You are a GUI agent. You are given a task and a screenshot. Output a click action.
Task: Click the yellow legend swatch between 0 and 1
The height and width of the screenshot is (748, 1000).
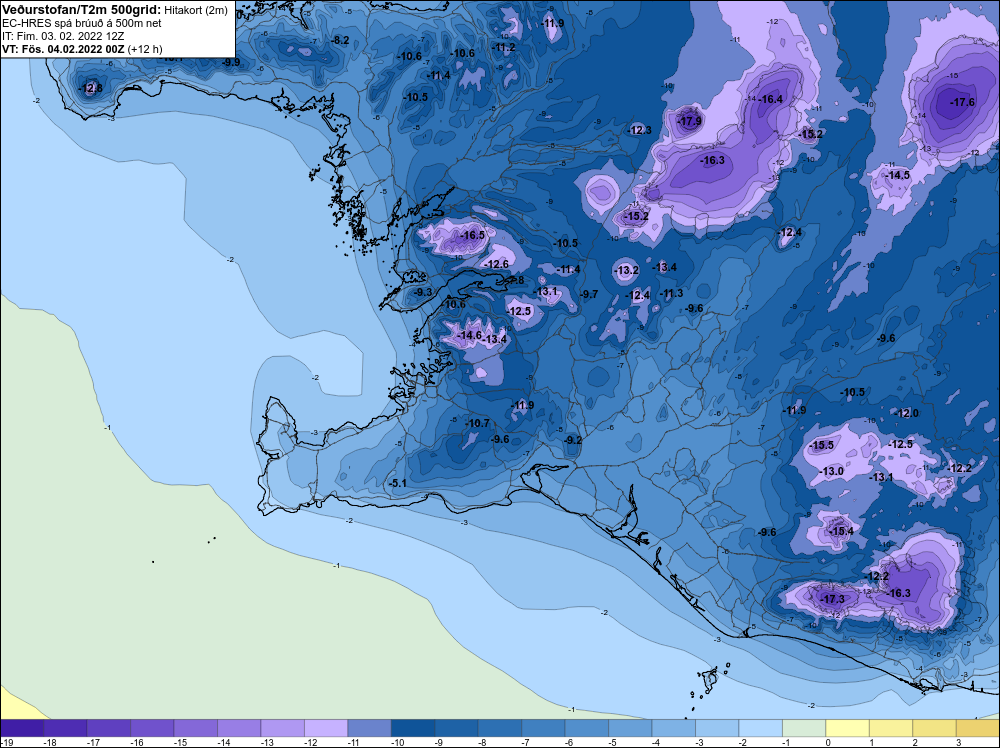847,728
